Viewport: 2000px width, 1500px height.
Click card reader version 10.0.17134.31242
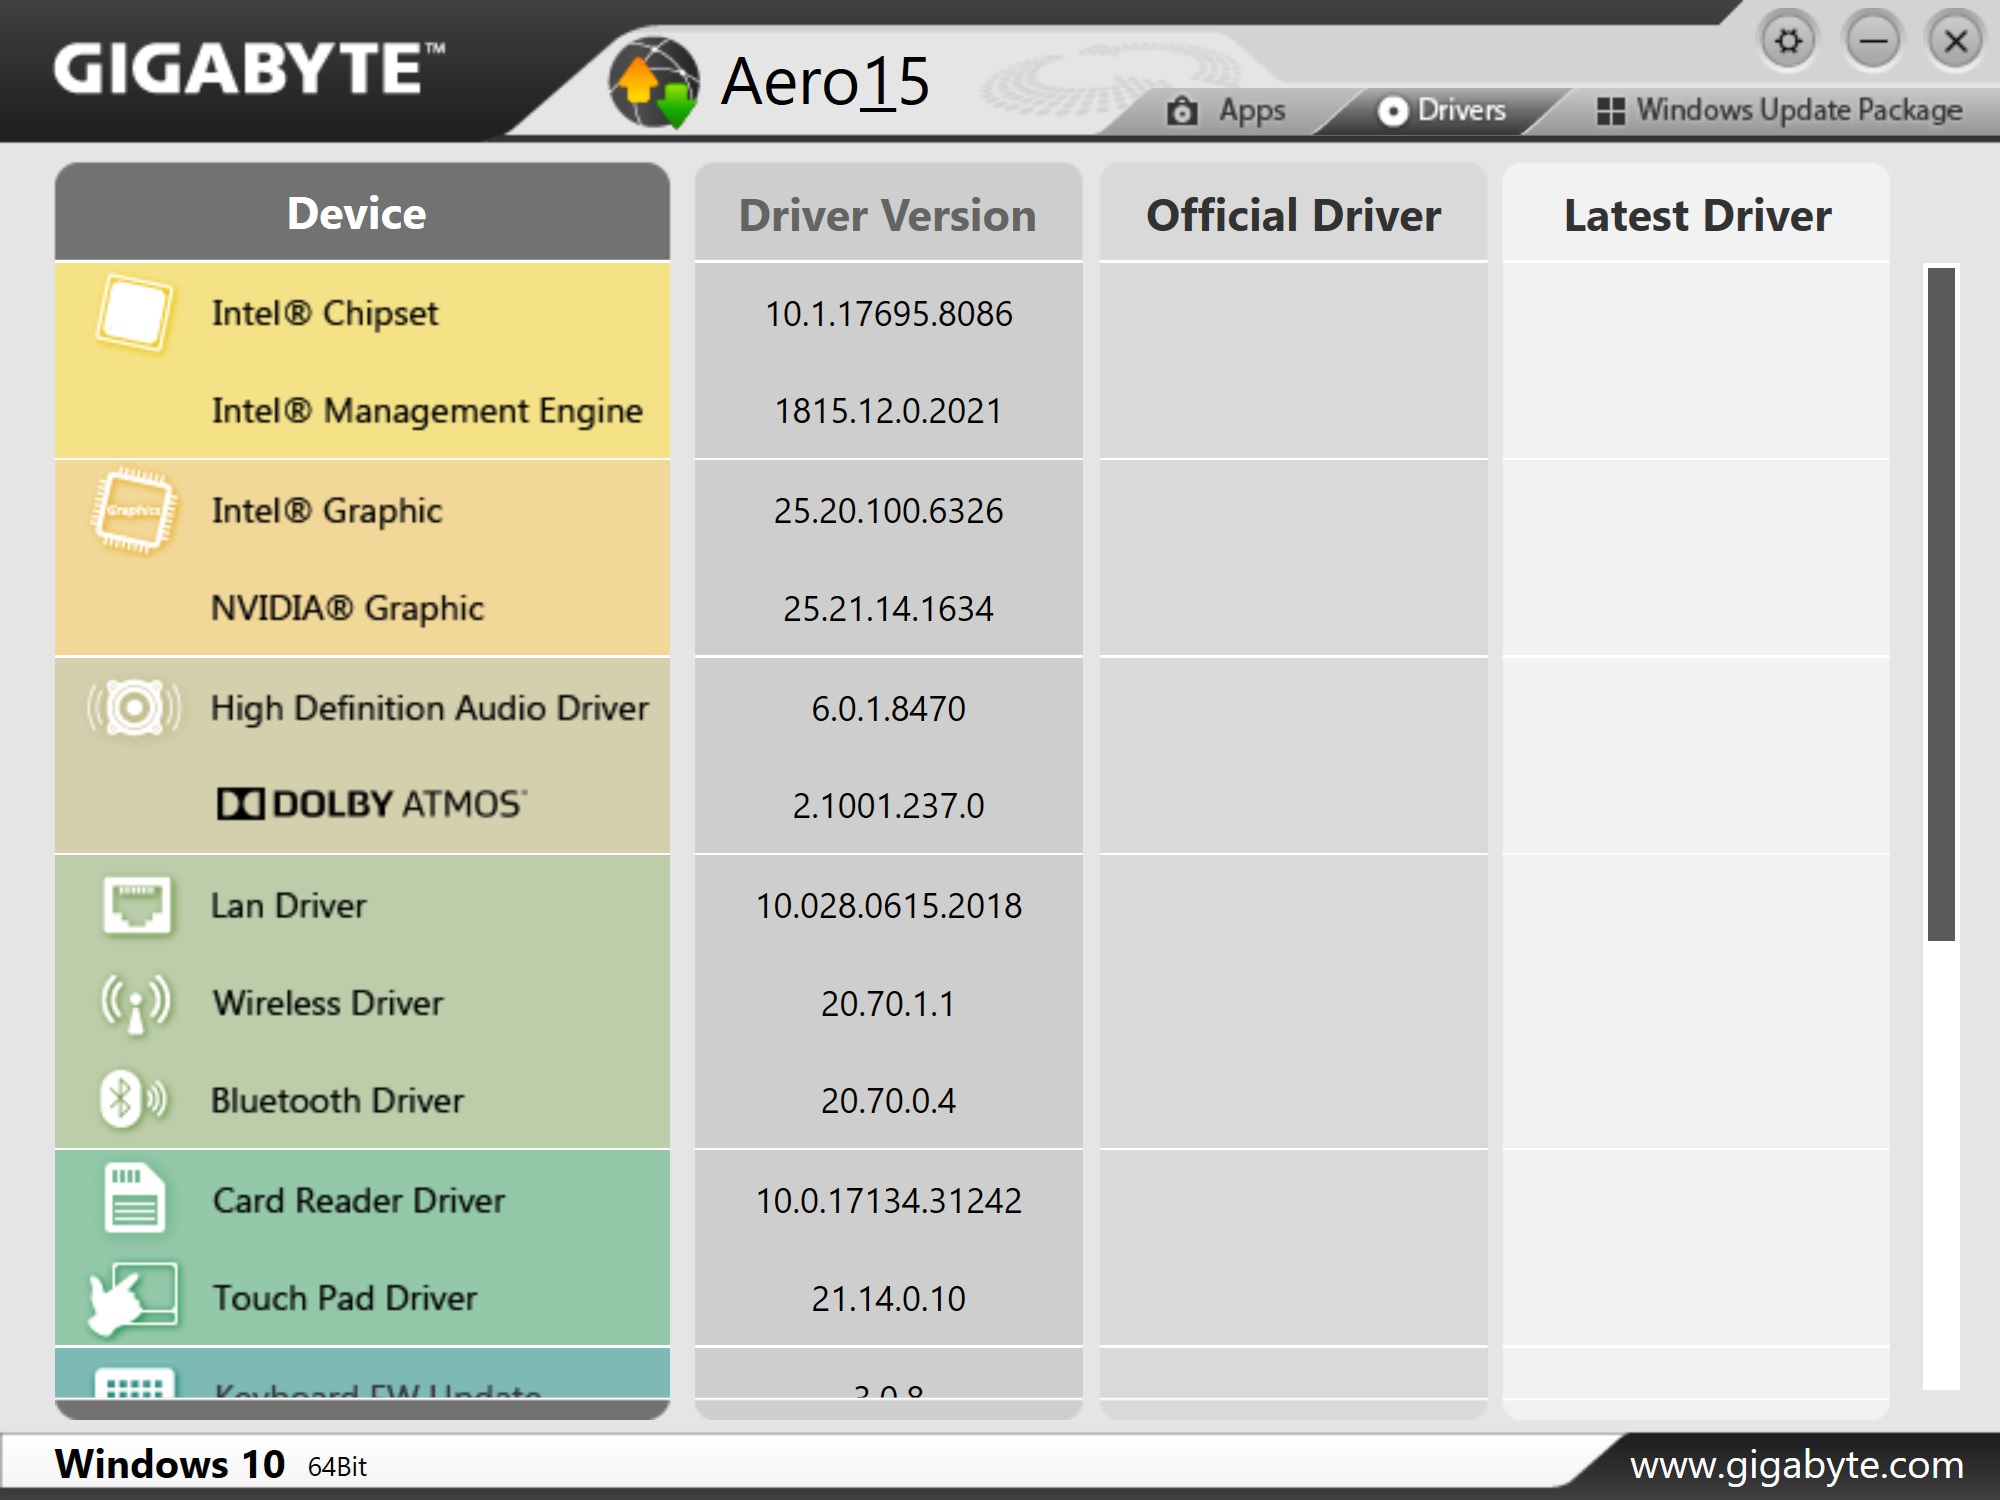[888, 1200]
